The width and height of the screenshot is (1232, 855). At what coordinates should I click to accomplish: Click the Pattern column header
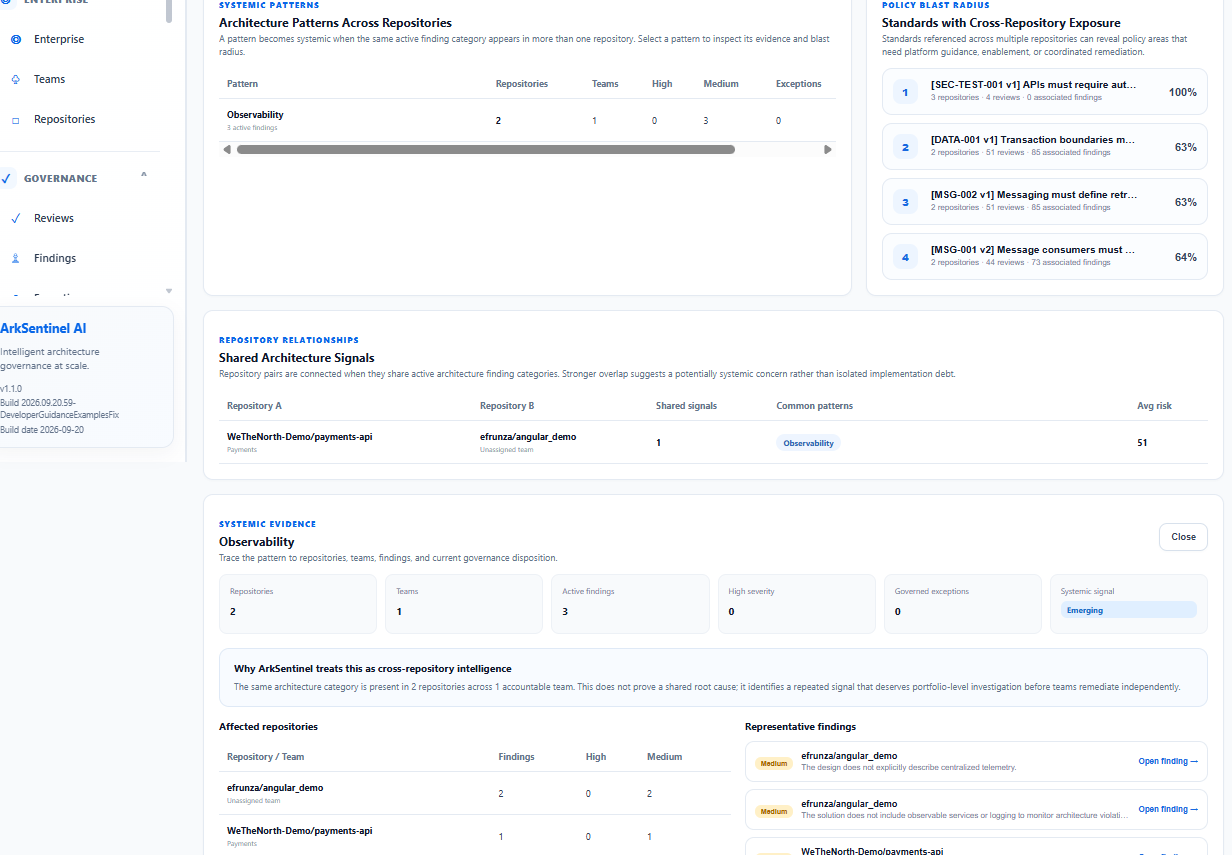tap(242, 84)
